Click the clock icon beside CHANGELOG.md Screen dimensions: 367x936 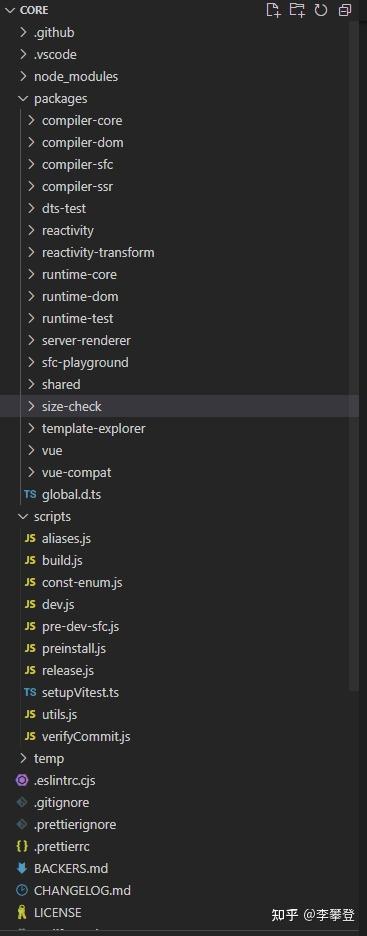click(22, 891)
